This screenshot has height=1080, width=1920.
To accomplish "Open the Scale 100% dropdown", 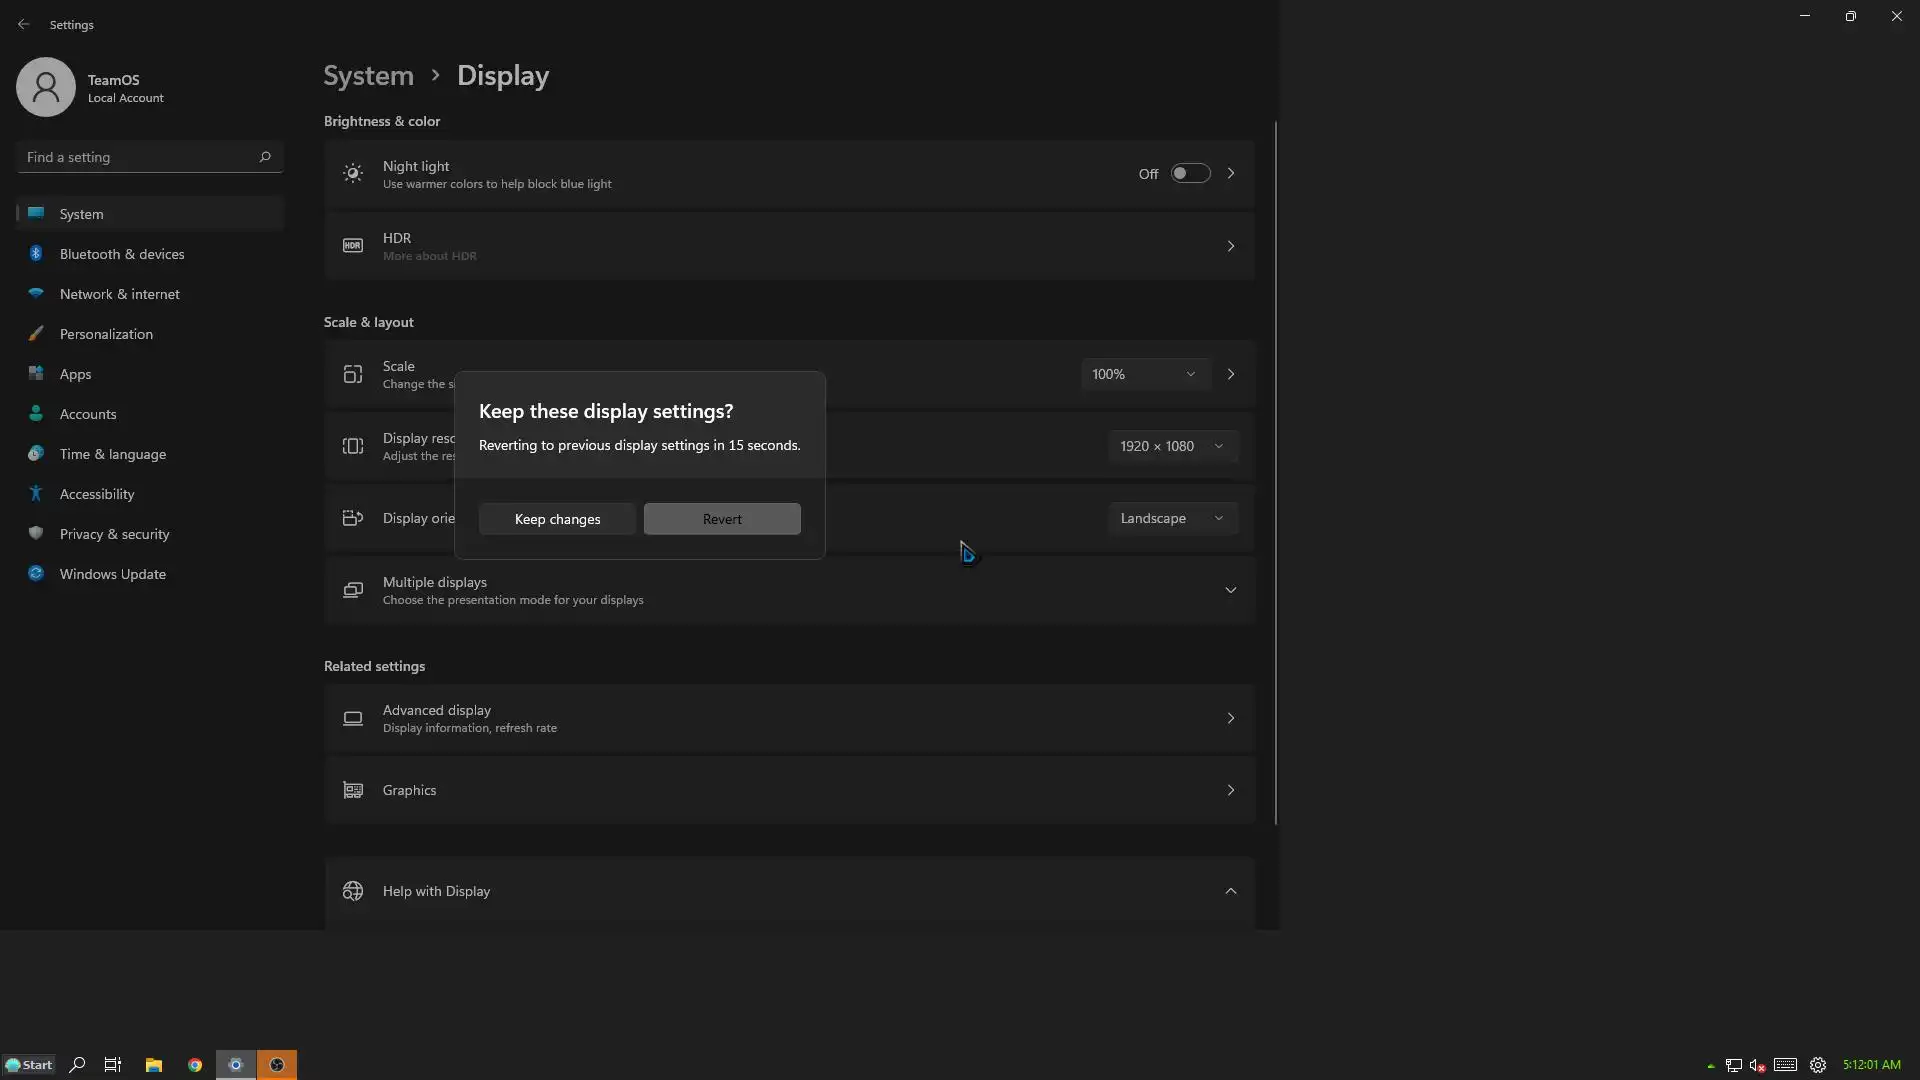I will [1144, 374].
